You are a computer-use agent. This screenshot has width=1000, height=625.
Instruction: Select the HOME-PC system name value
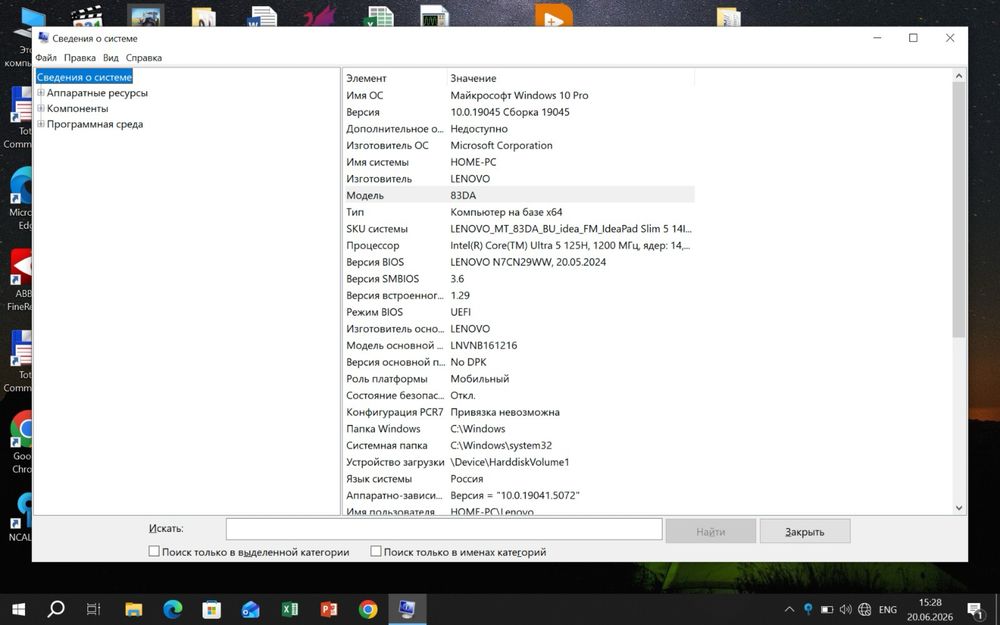473,162
